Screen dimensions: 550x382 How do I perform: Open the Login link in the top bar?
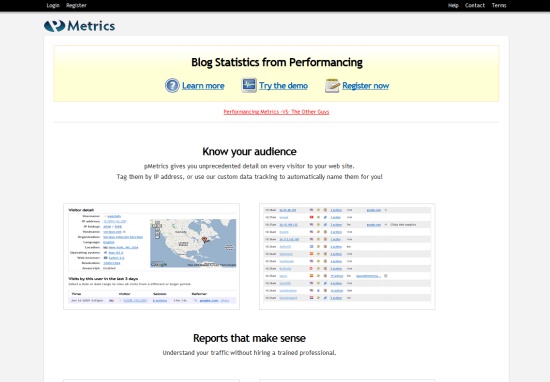(x=53, y=5)
